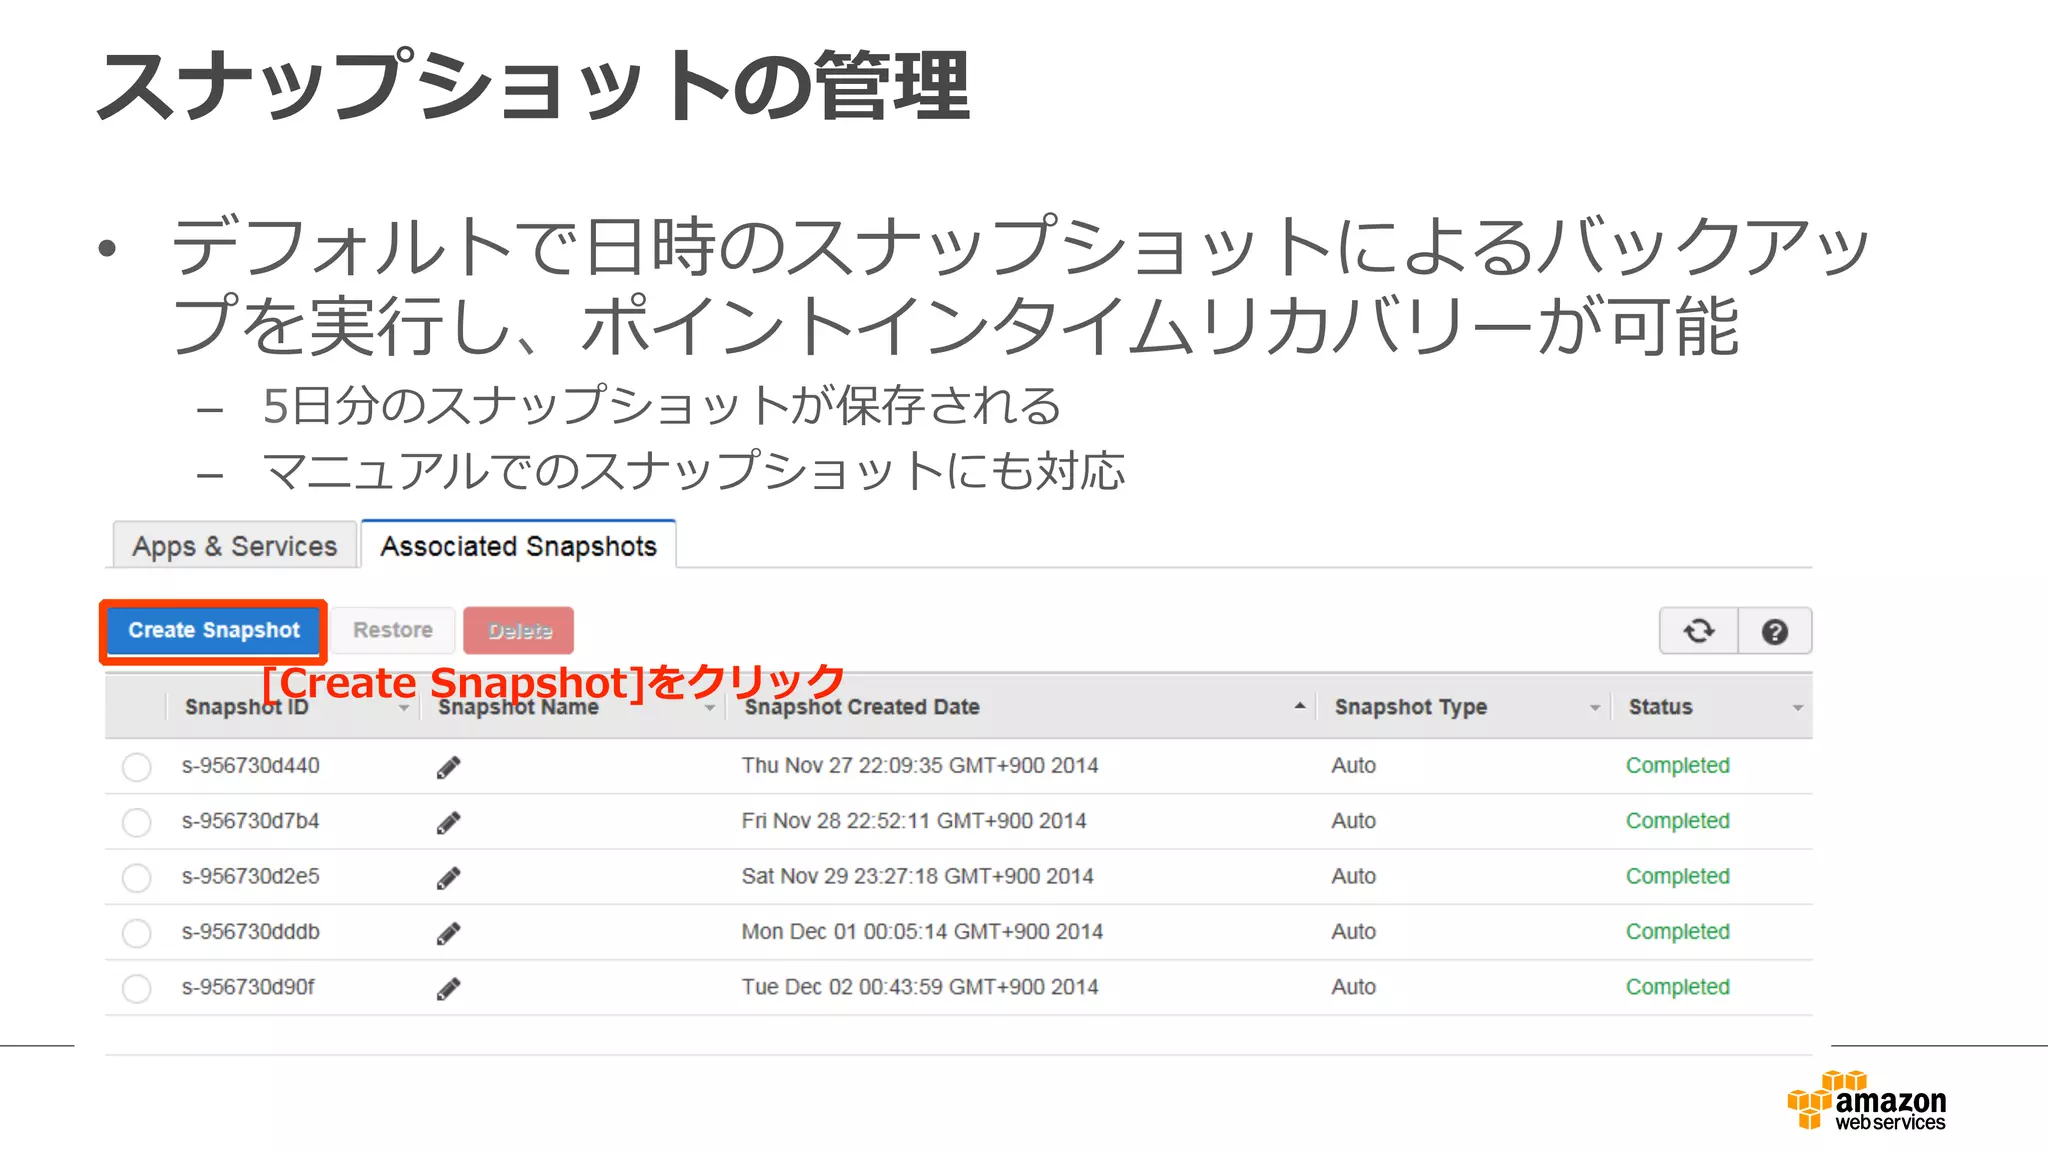Image resolution: width=2048 pixels, height=1152 pixels.
Task: Click the Status column header
Action: point(1660,707)
